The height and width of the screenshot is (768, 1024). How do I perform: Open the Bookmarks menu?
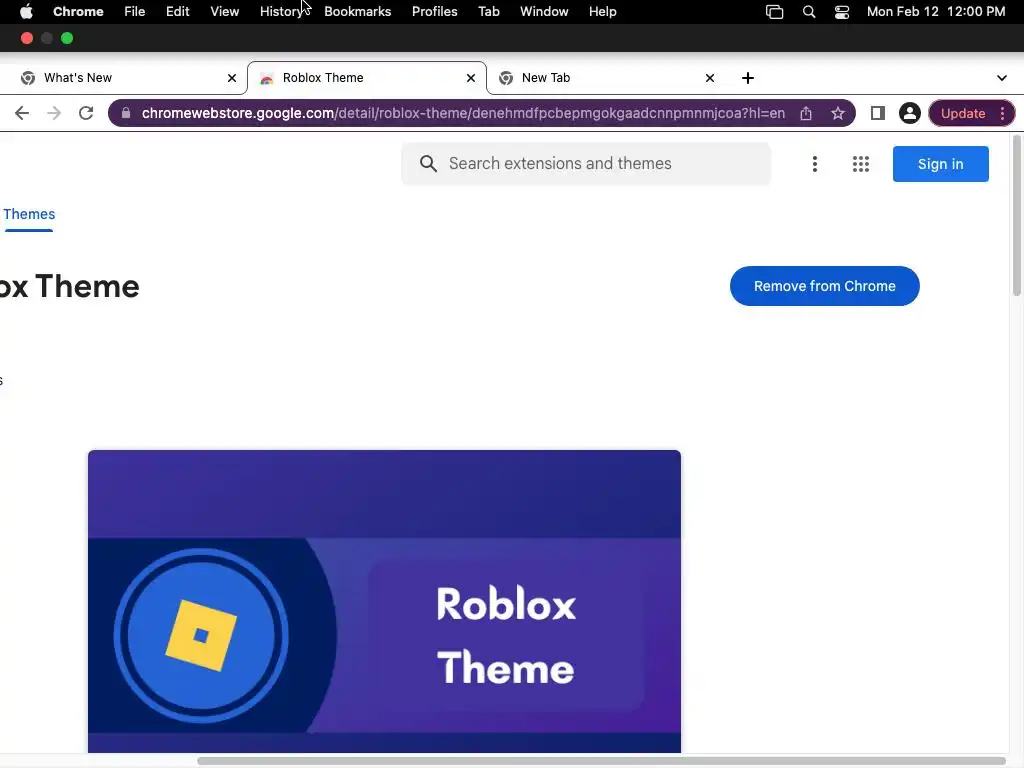(357, 12)
